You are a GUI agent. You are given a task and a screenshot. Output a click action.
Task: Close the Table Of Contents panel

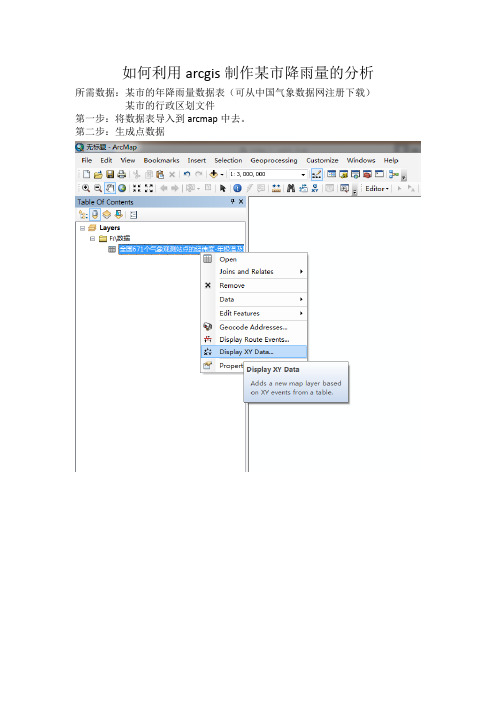pos(241,202)
